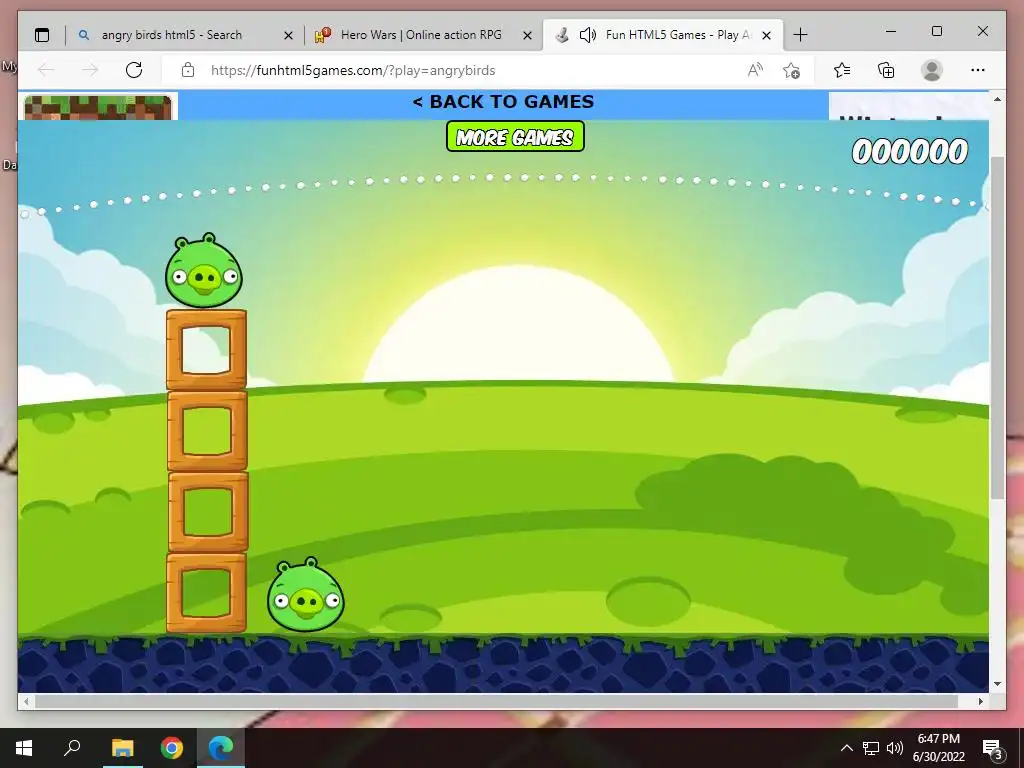Open the Windows Start menu

24,748
